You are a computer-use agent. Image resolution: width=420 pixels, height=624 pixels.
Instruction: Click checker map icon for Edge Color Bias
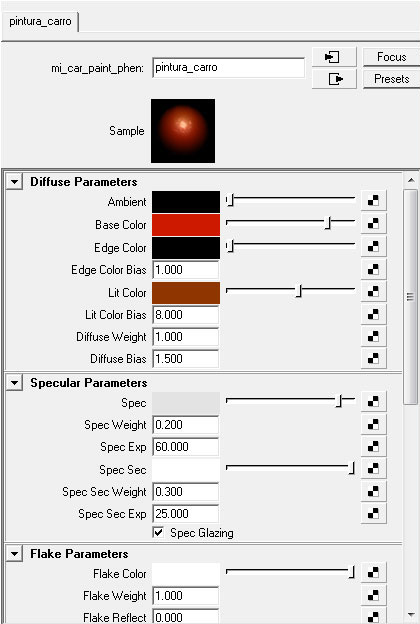(373, 269)
